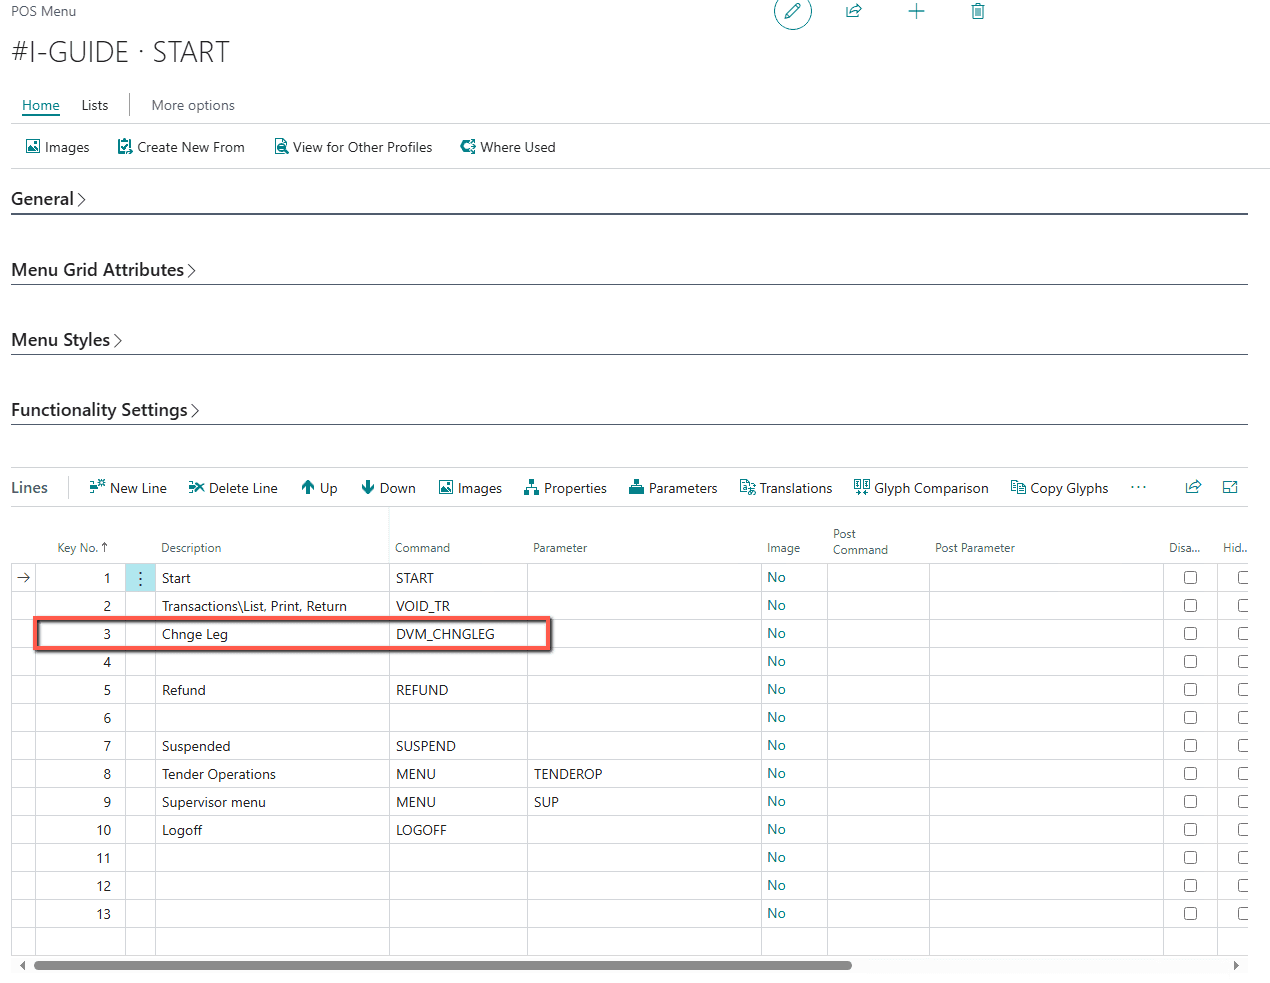
Task: Click the horizontal scrollbar thumb
Action: [x=442, y=965]
